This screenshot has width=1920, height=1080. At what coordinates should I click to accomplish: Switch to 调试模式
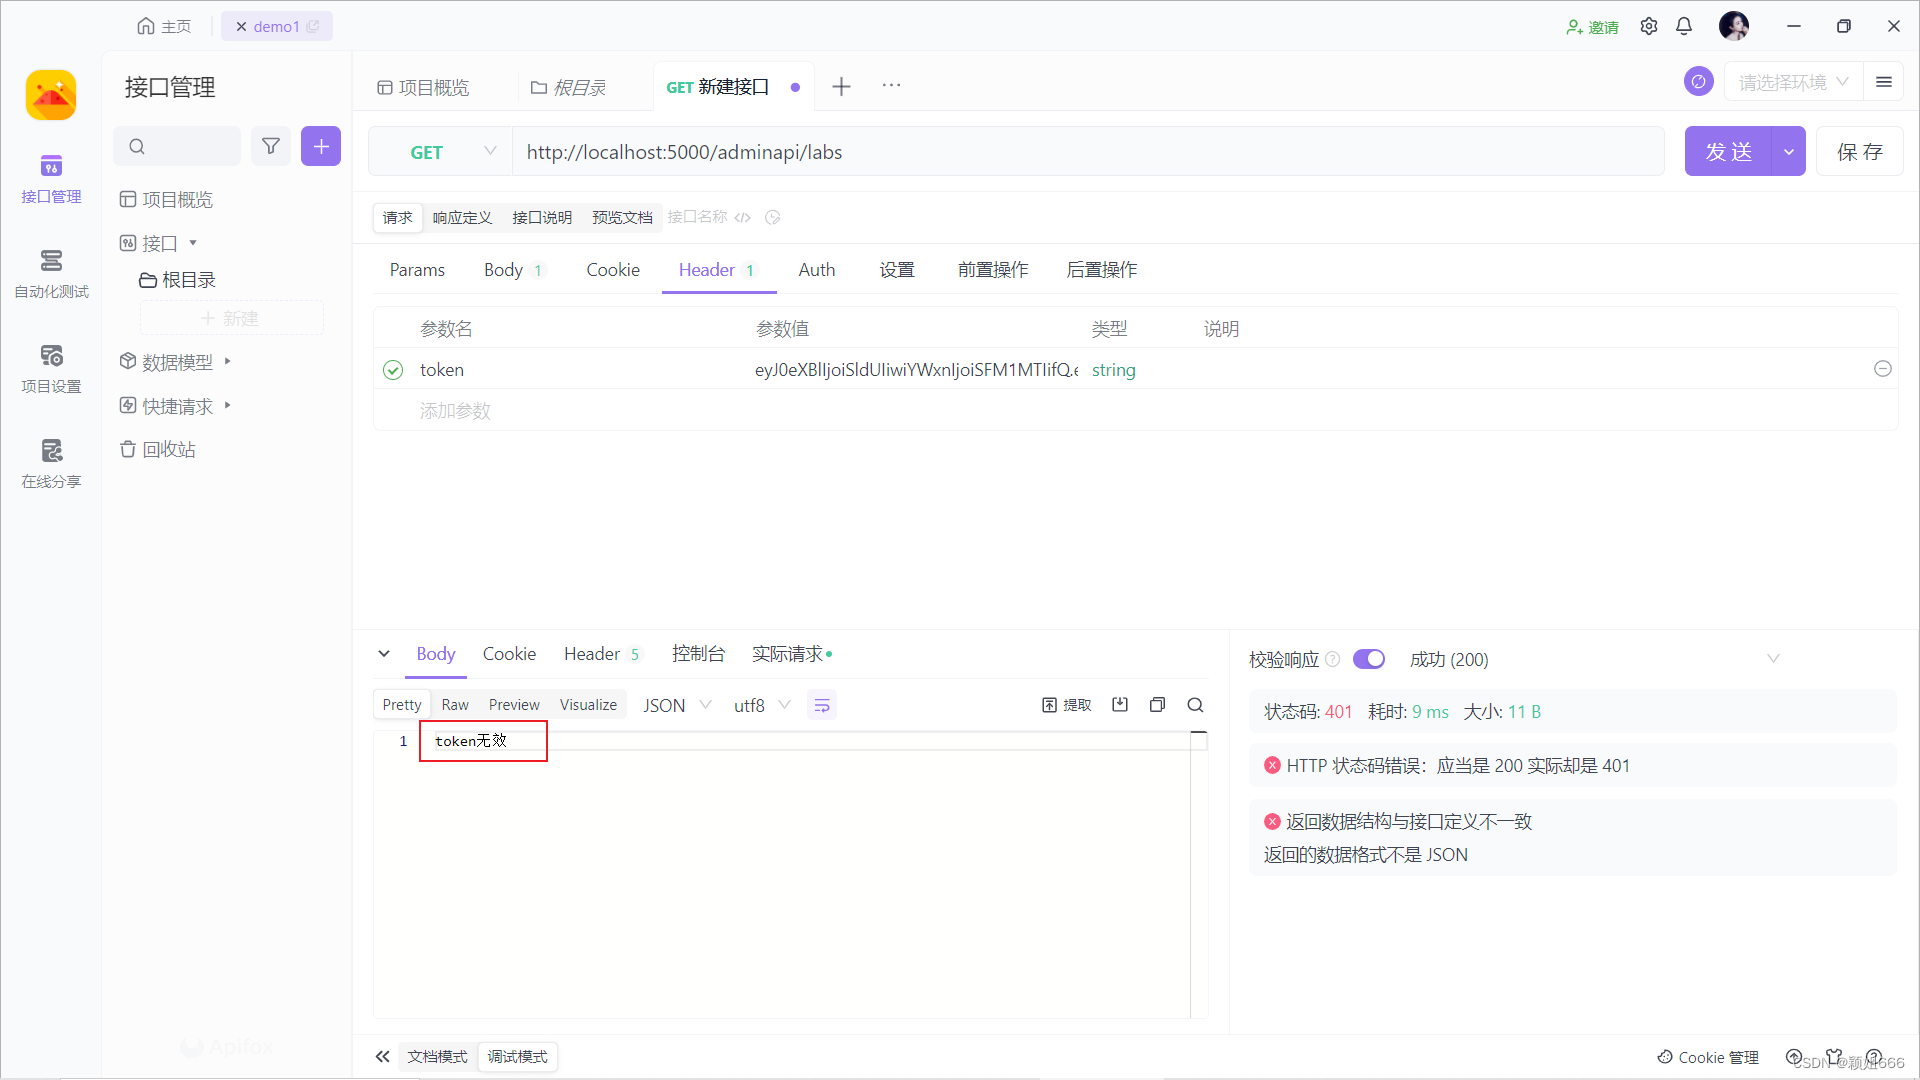[517, 1057]
